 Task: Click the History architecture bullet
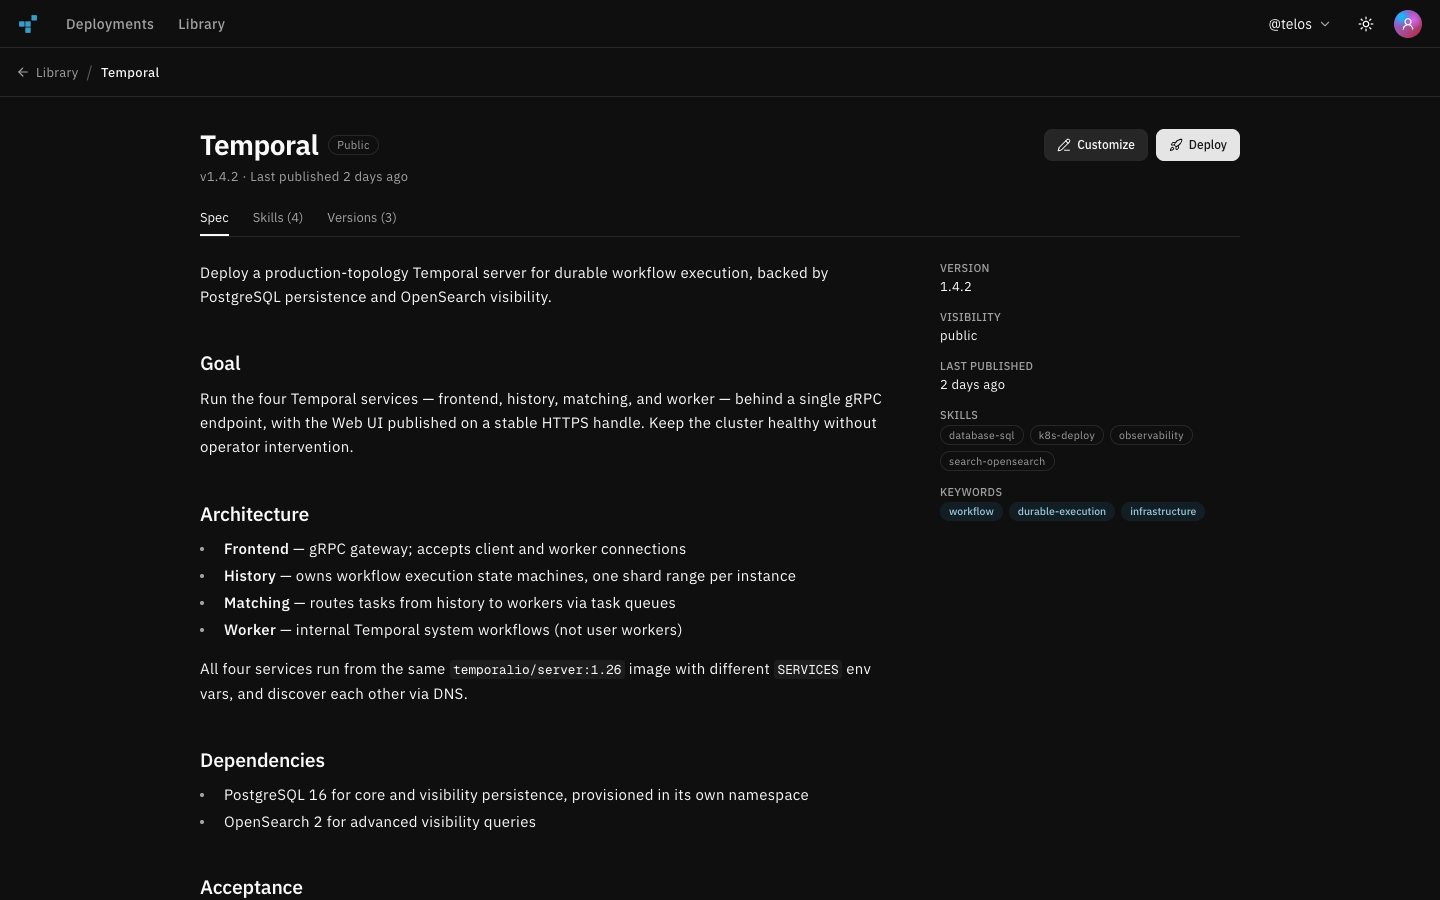click(510, 576)
